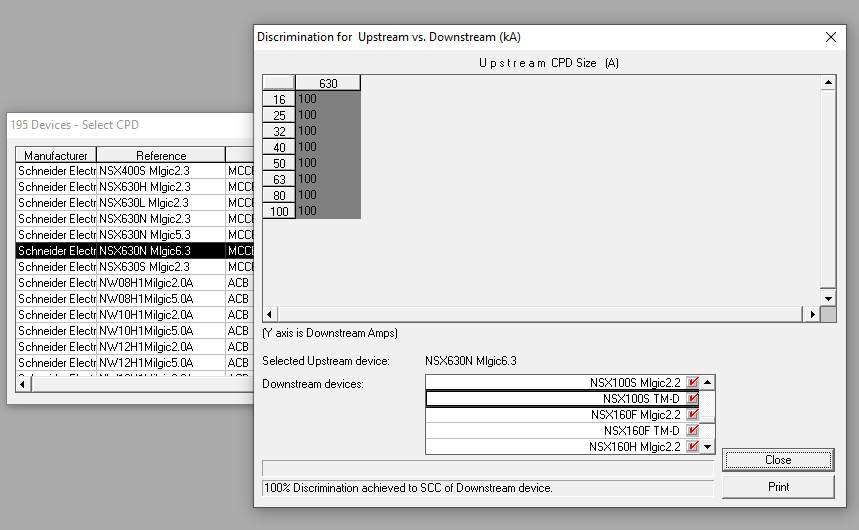
Task: Select NSX100S TM-D in downstream devices list
Action: 562,398
